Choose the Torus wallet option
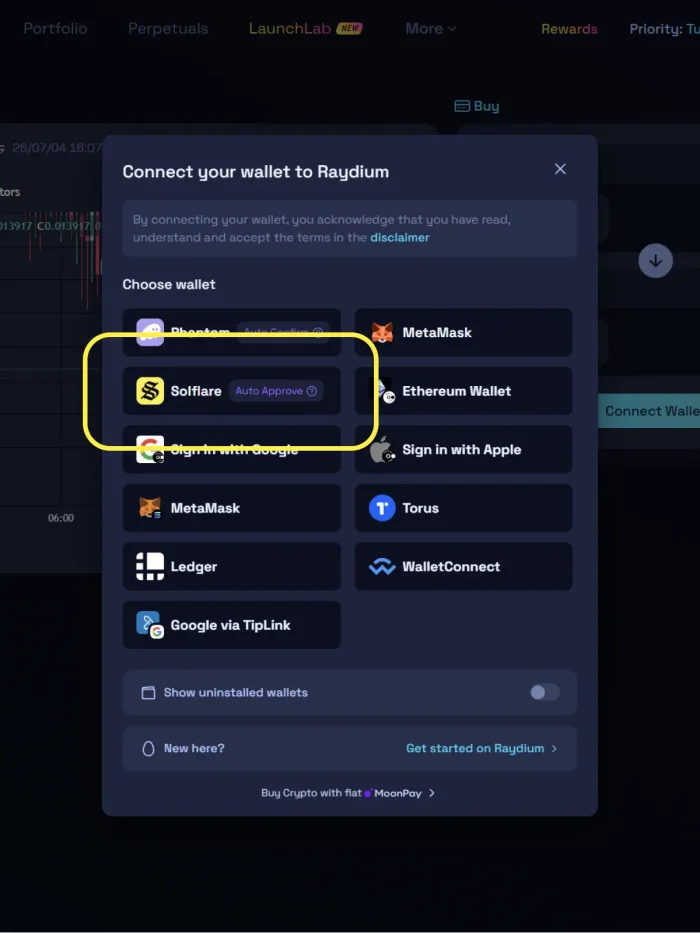700x933 pixels. (x=464, y=508)
